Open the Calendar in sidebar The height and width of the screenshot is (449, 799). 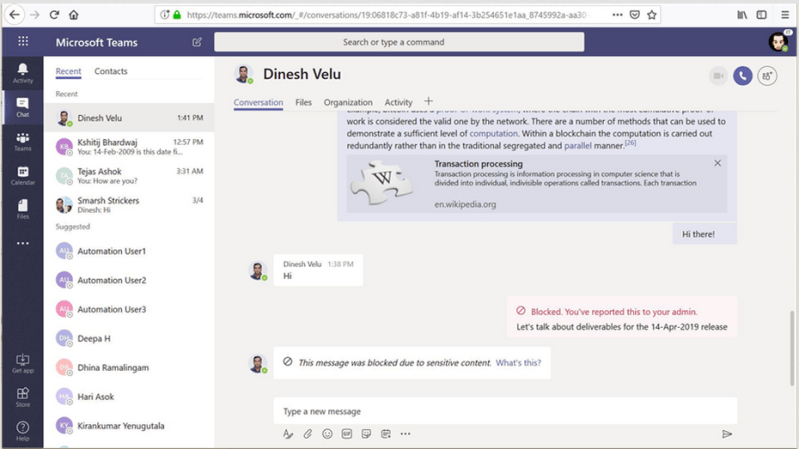coord(22,175)
